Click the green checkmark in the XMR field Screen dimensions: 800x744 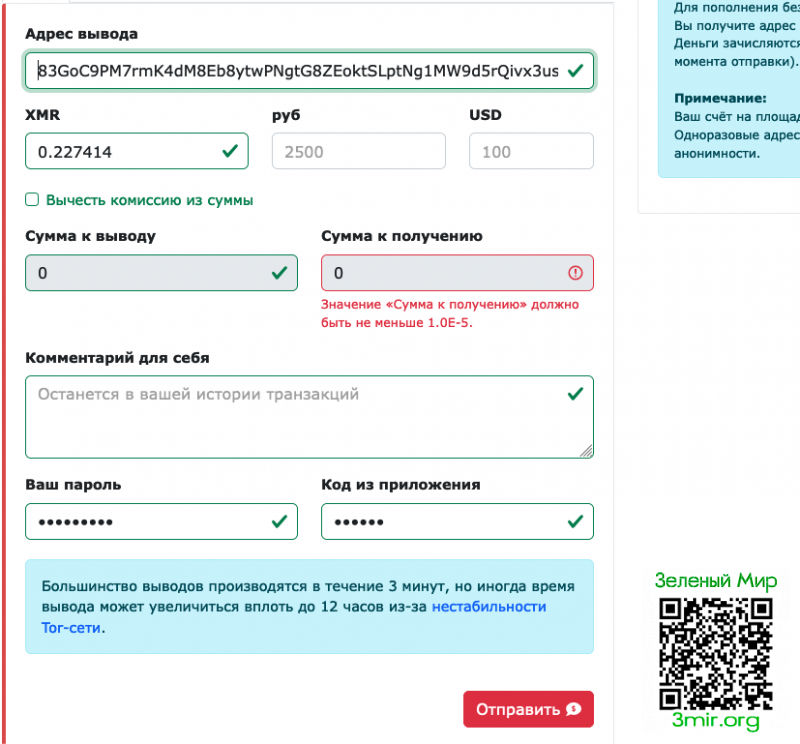click(x=230, y=151)
